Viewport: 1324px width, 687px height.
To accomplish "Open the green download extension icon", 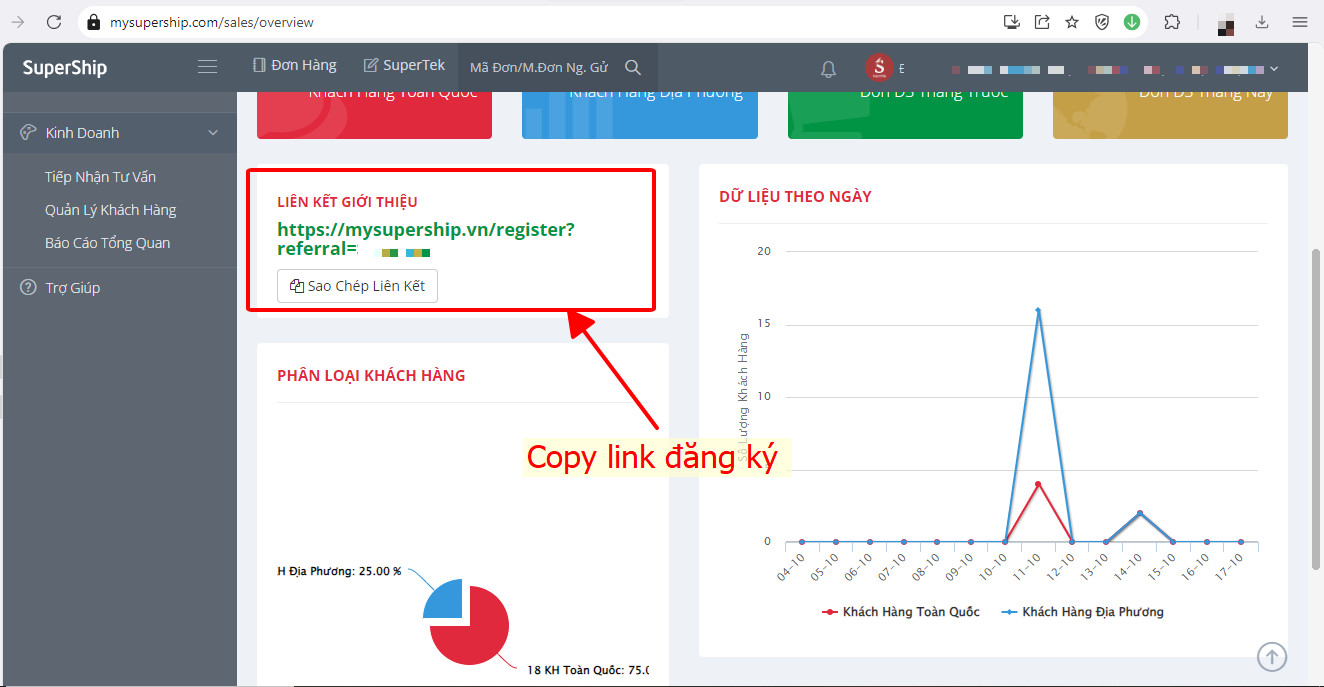I will pyautogui.click(x=1132, y=21).
